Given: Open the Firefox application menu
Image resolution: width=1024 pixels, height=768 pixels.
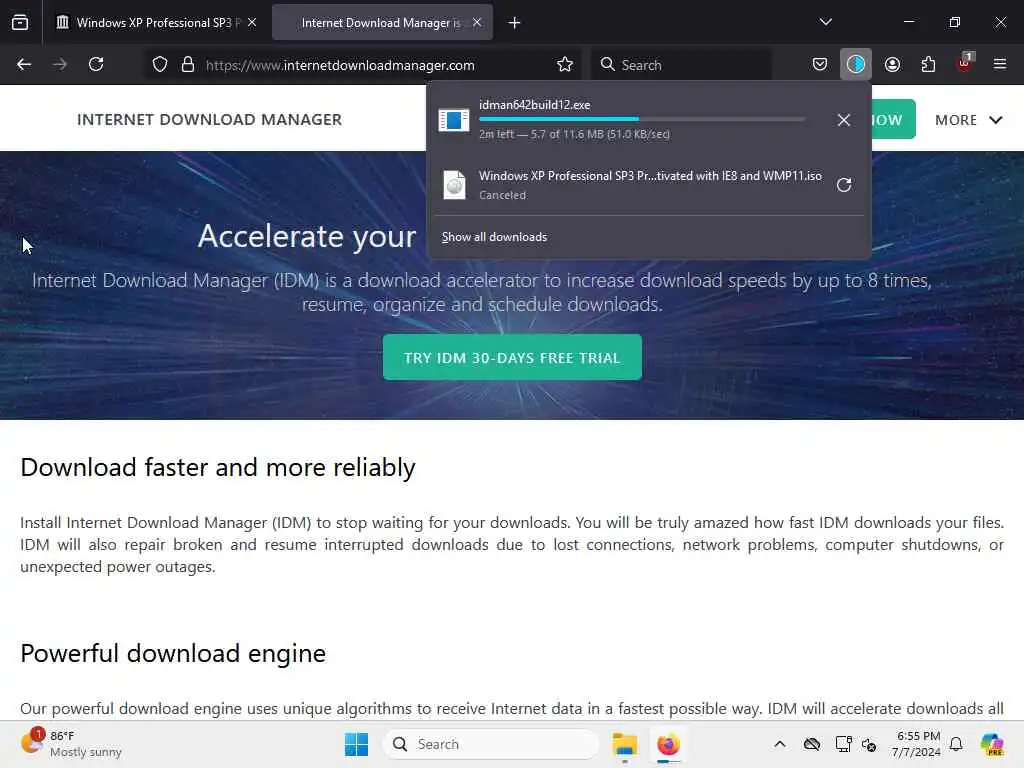Looking at the screenshot, I should (1000, 65).
